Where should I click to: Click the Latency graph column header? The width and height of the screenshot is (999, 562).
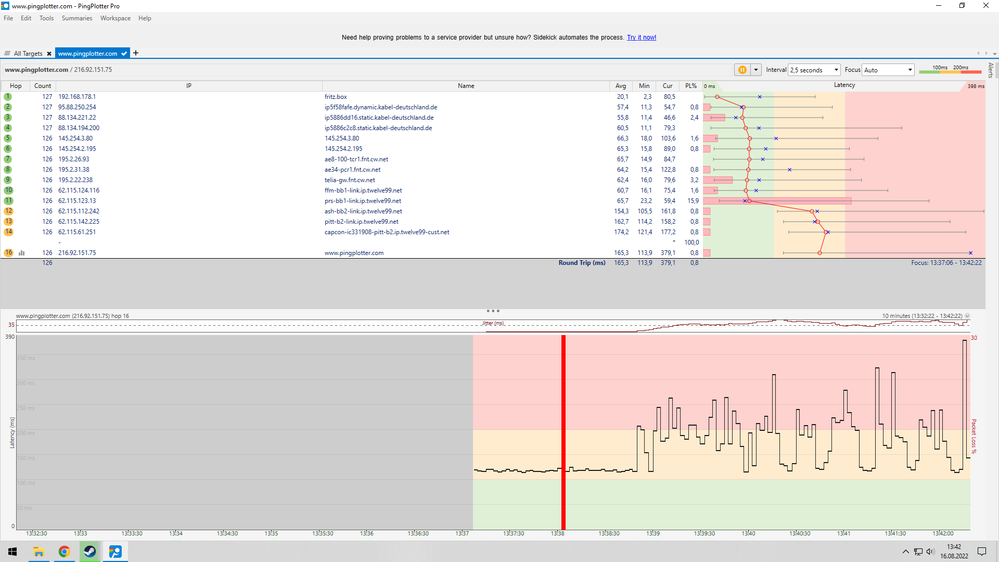(x=844, y=85)
